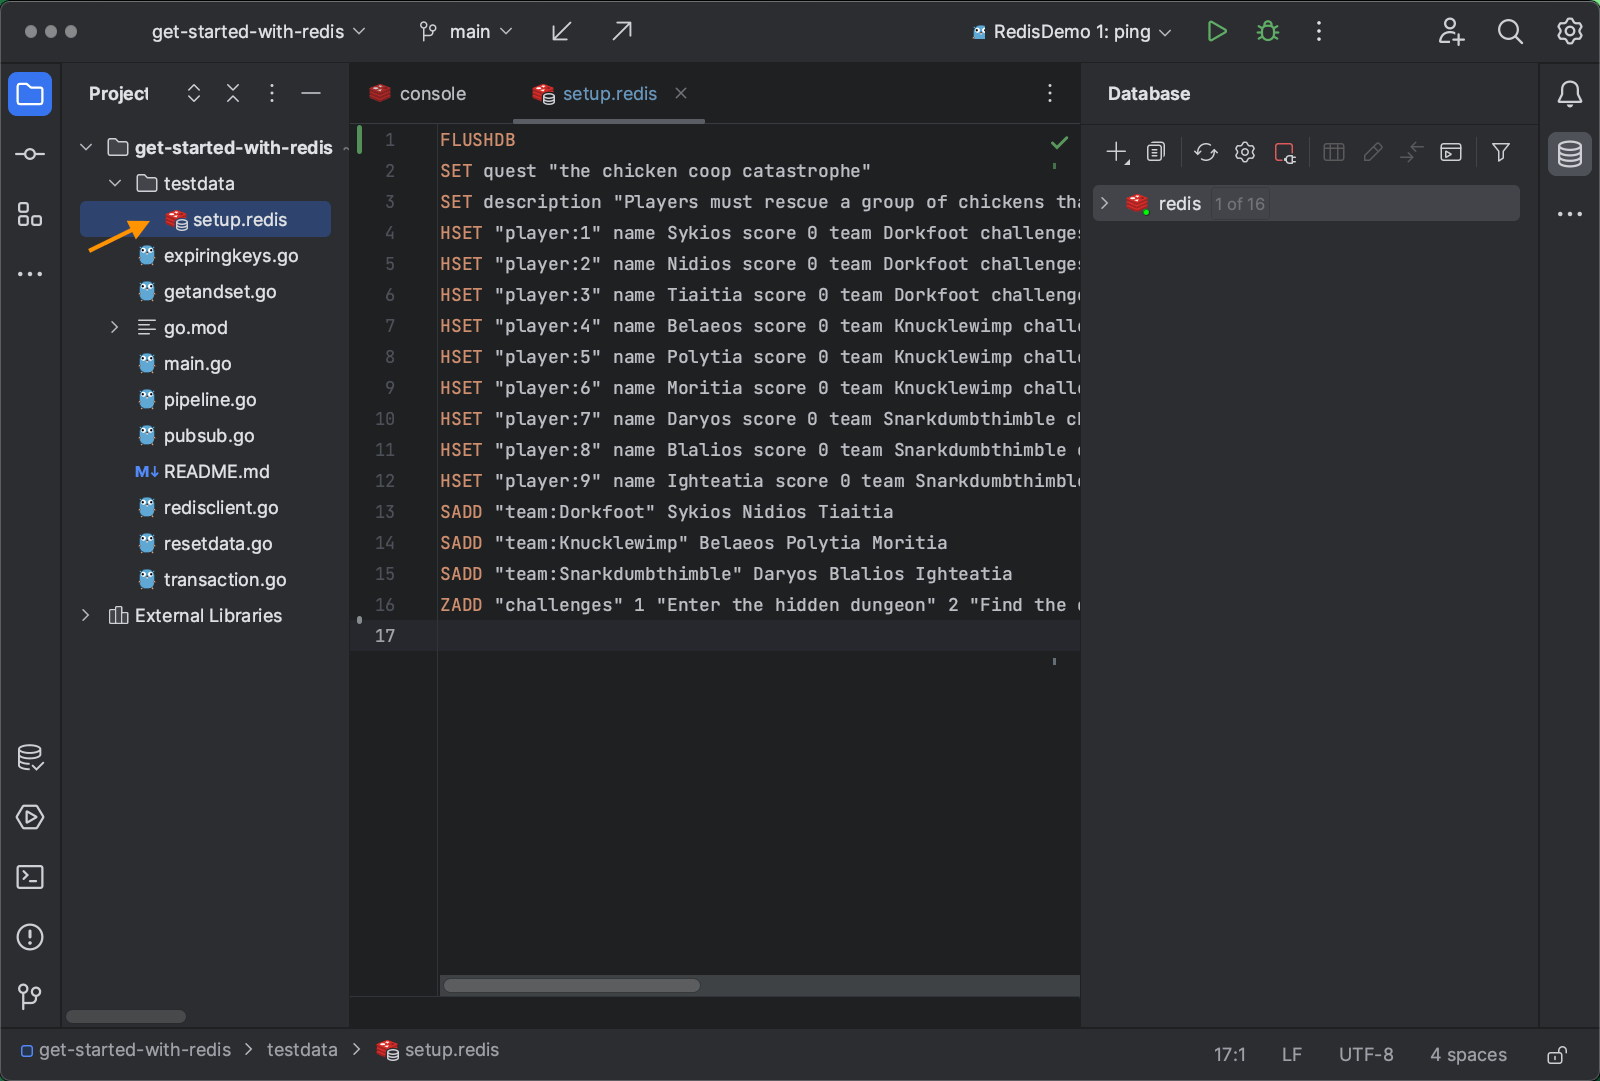Expand the go.mod file node
Viewport: 1600px width, 1081px height.
(114, 327)
